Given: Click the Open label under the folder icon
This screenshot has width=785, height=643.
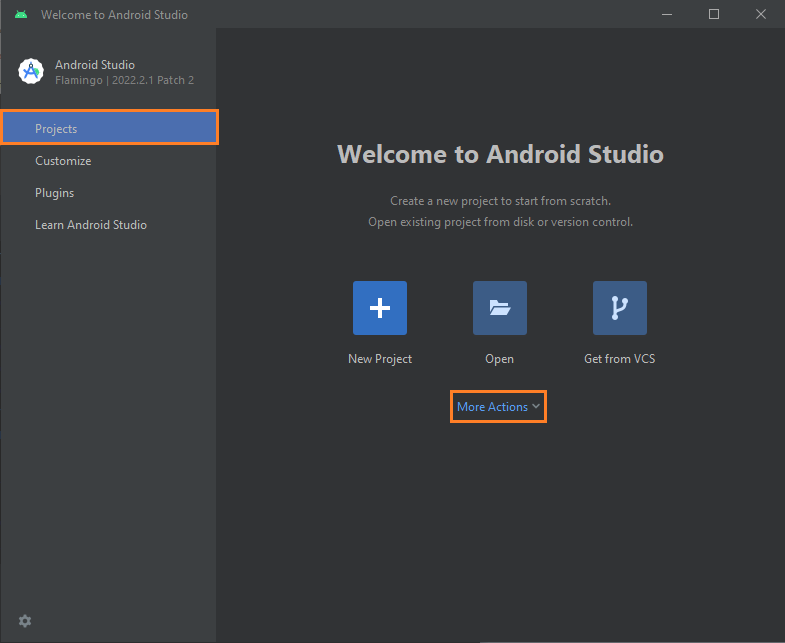Looking at the screenshot, I should tap(499, 359).
